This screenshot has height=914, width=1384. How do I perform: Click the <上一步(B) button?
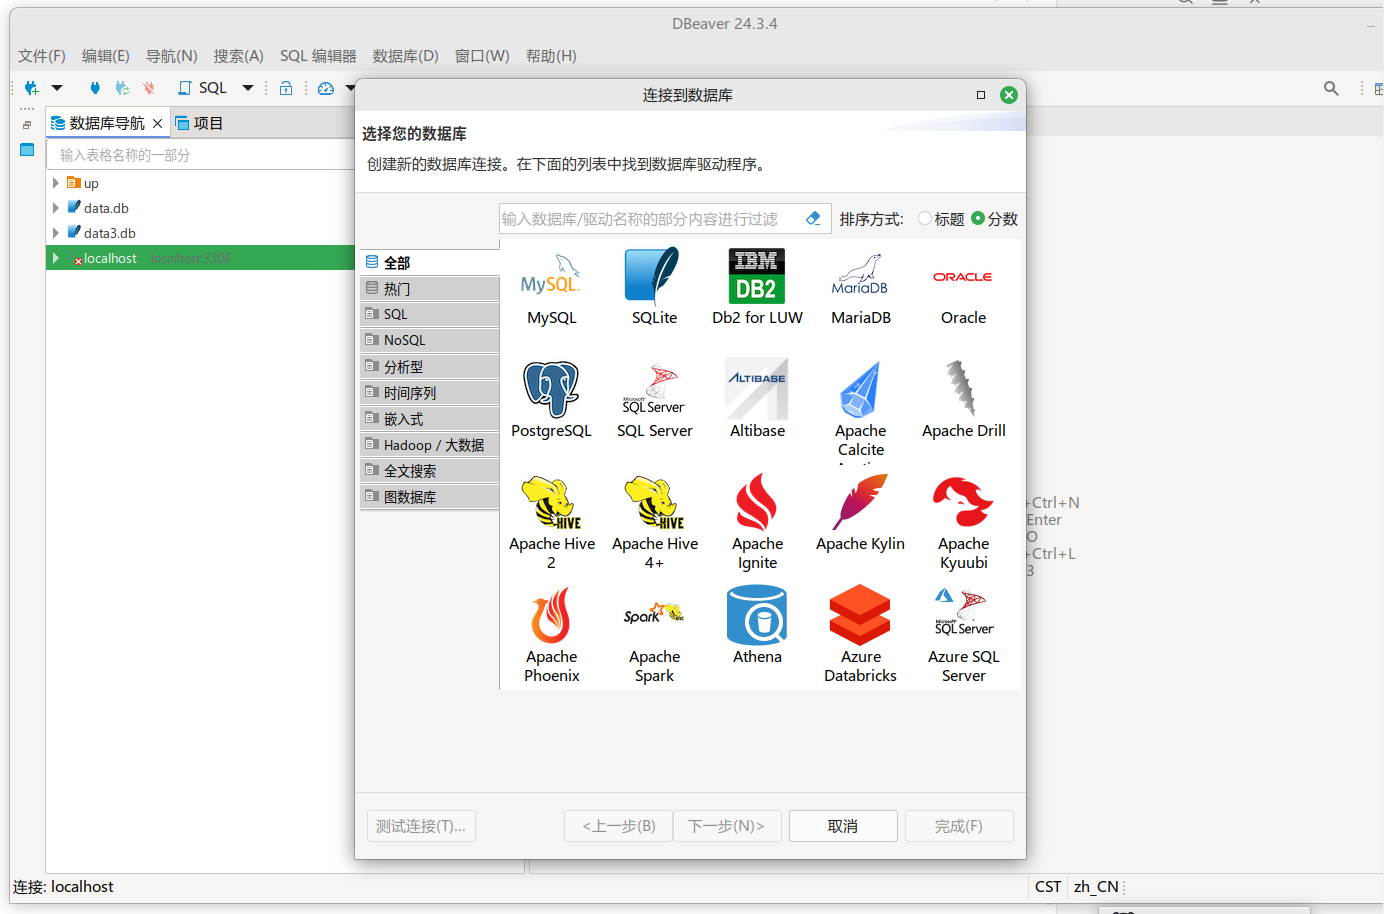(x=619, y=826)
